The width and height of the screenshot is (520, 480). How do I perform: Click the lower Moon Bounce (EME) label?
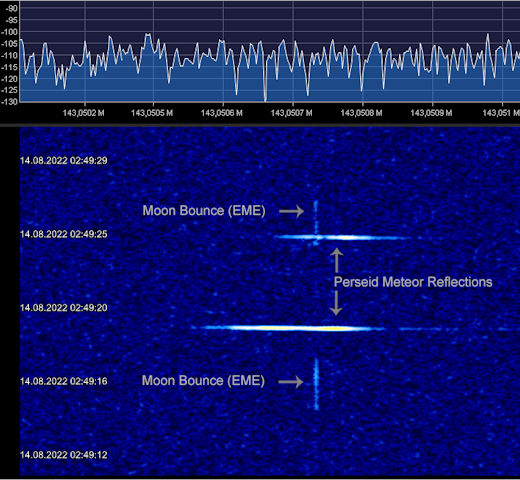tap(203, 381)
